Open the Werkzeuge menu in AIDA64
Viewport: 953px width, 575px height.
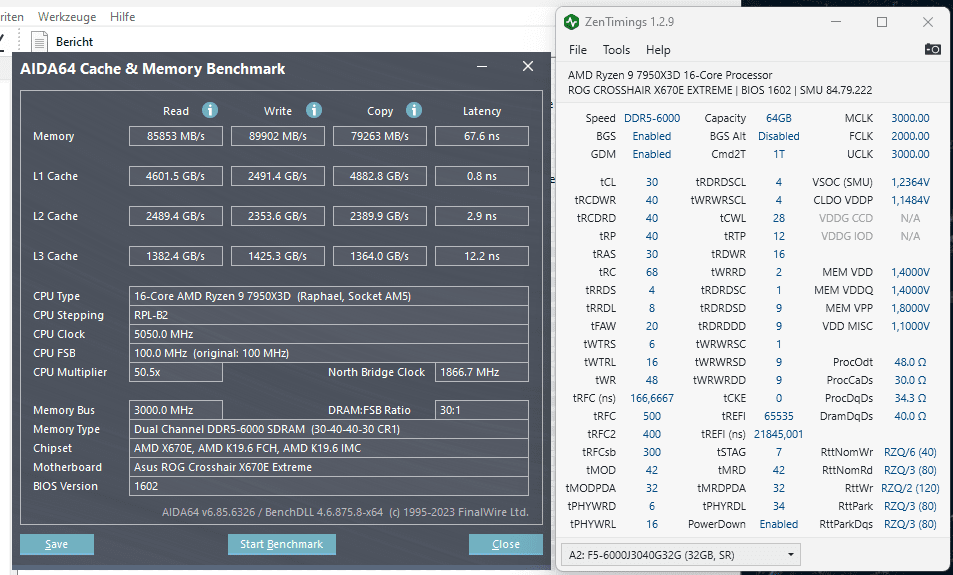point(67,17)
